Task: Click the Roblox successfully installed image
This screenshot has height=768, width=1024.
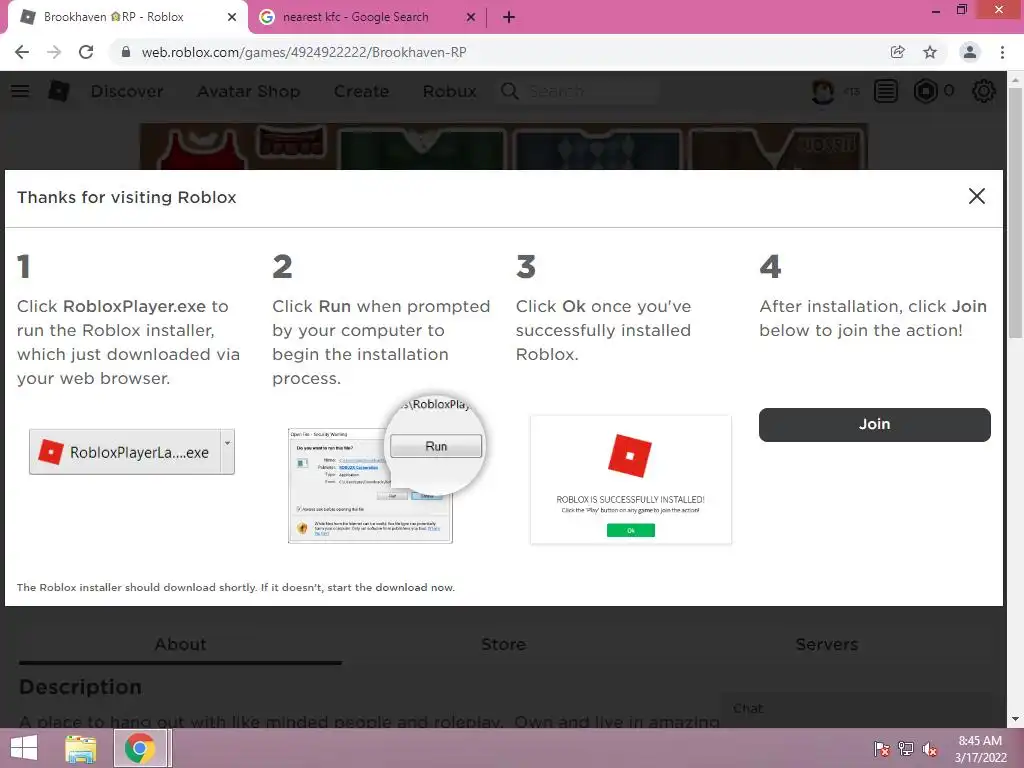Action: pos(631,479)
